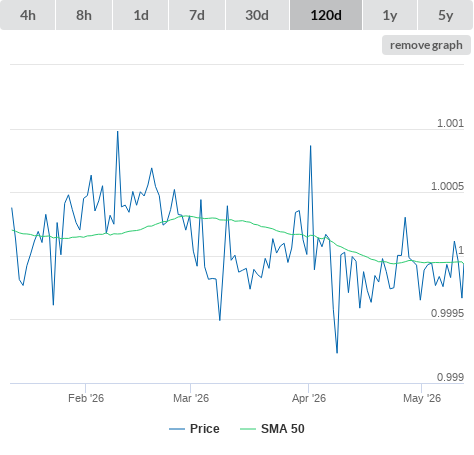Click the green SMA 50 legend marker
This screenshot has width=474, height=455.
[x=248, y=429]
